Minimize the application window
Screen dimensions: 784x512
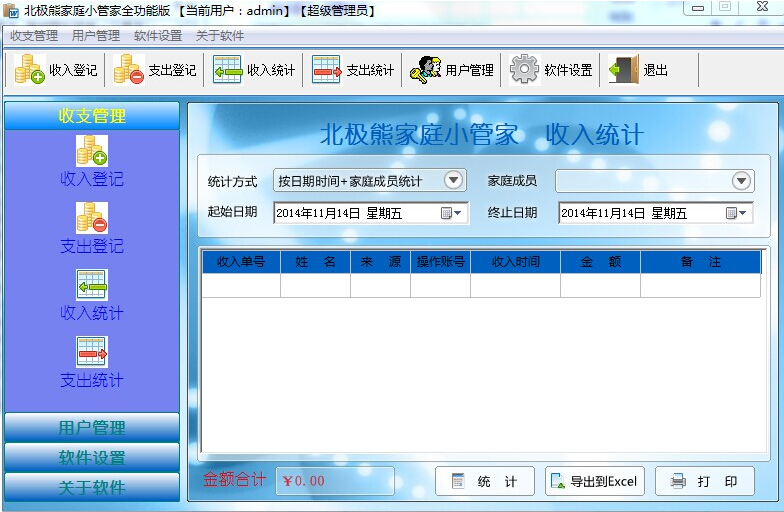698,8
